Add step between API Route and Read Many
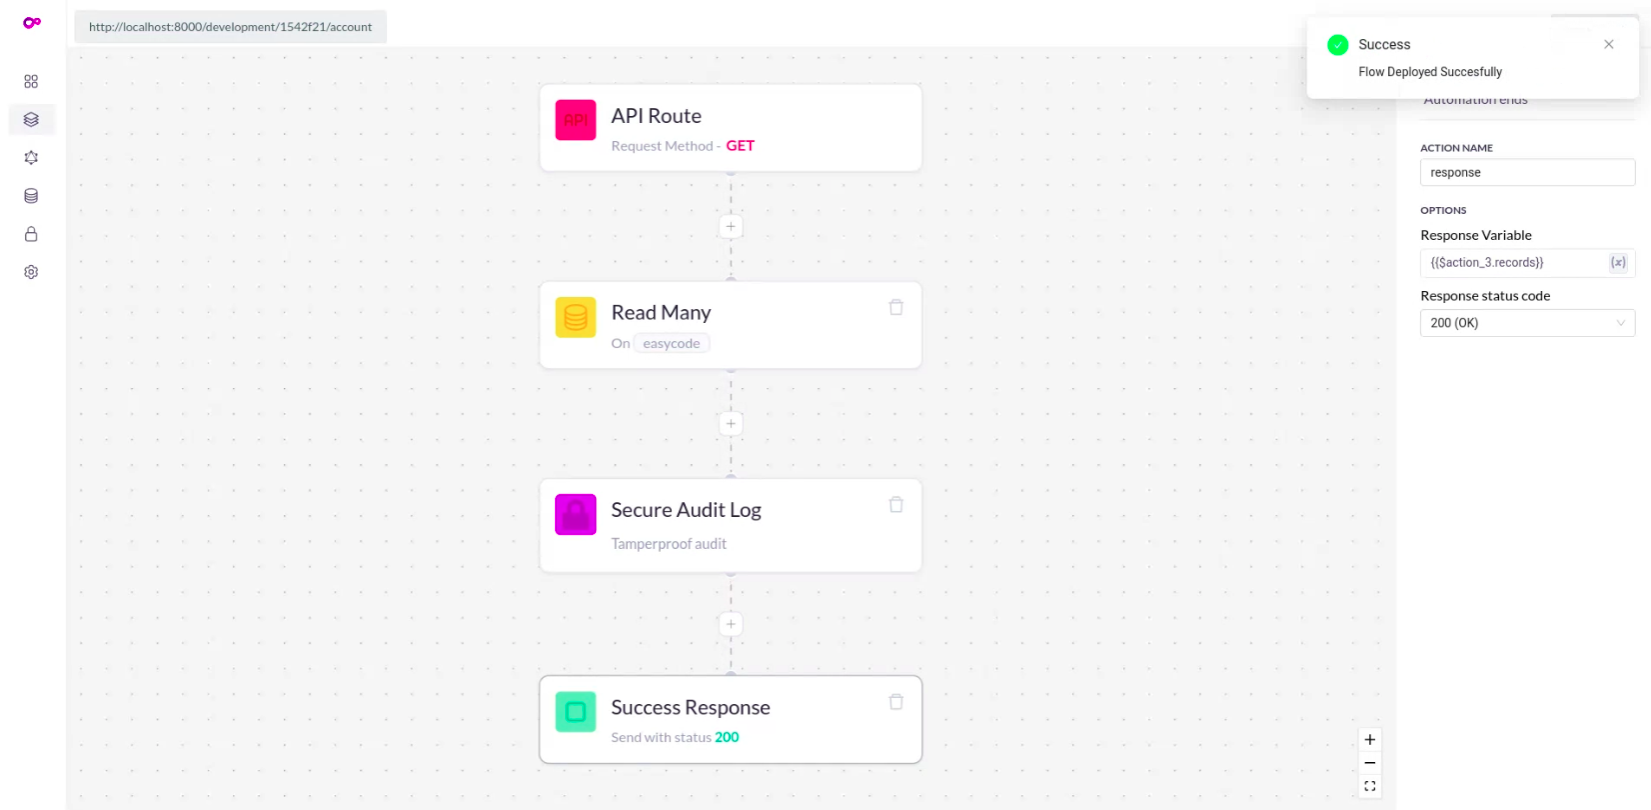This screenshot has height=810, width=1651. [x=731, y=226]
